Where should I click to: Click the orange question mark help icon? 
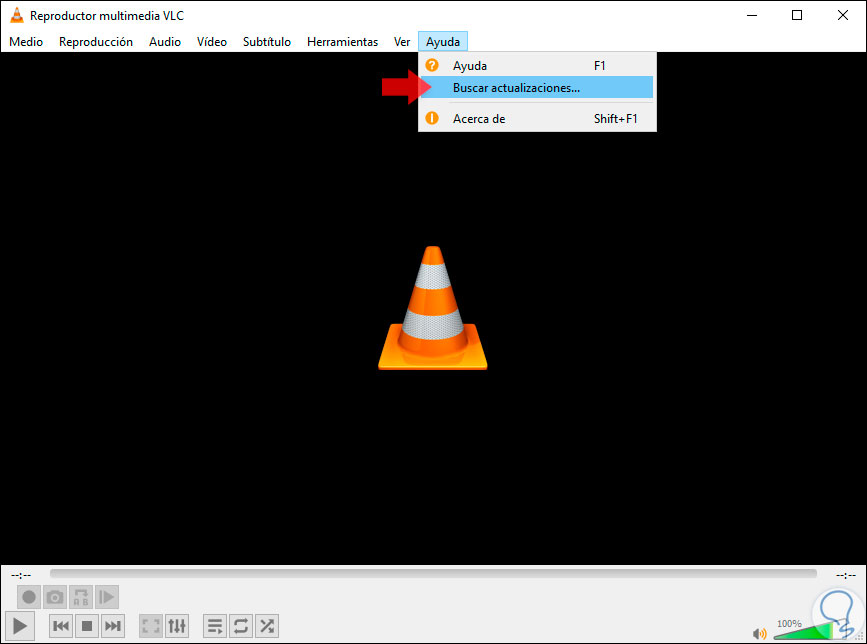click(x=432, y=65)
